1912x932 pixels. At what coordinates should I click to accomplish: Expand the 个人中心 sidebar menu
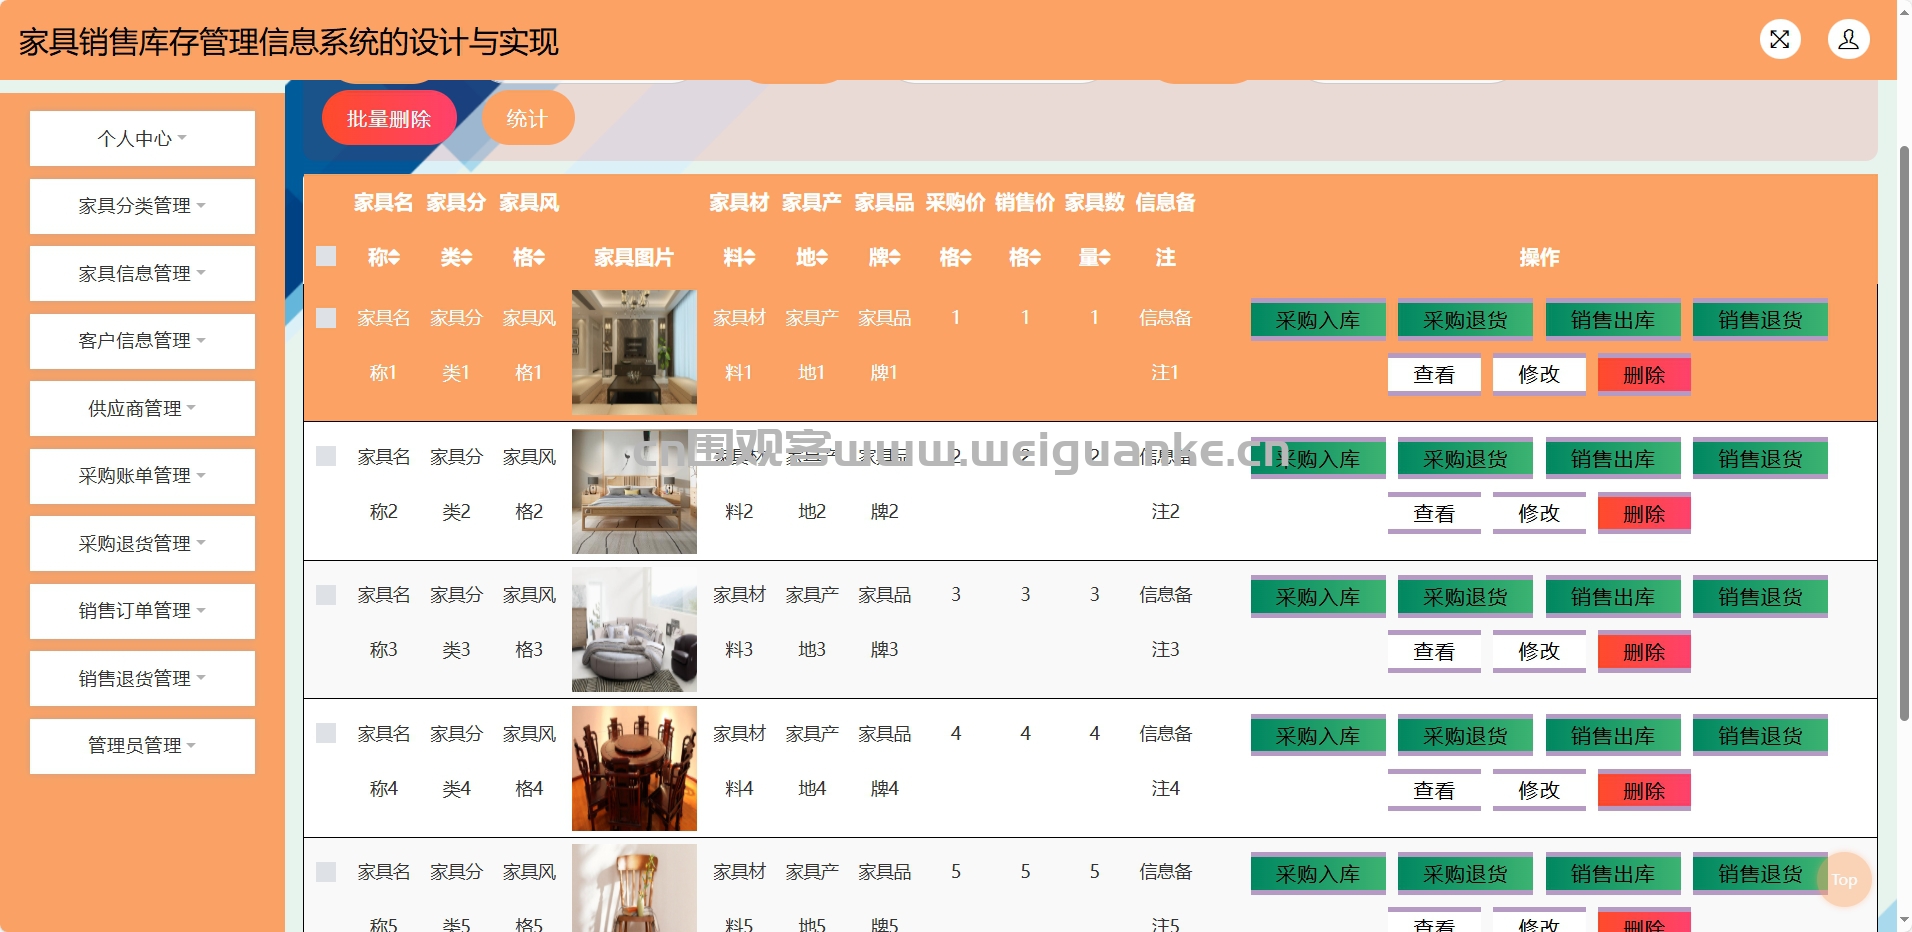point(142,138)
